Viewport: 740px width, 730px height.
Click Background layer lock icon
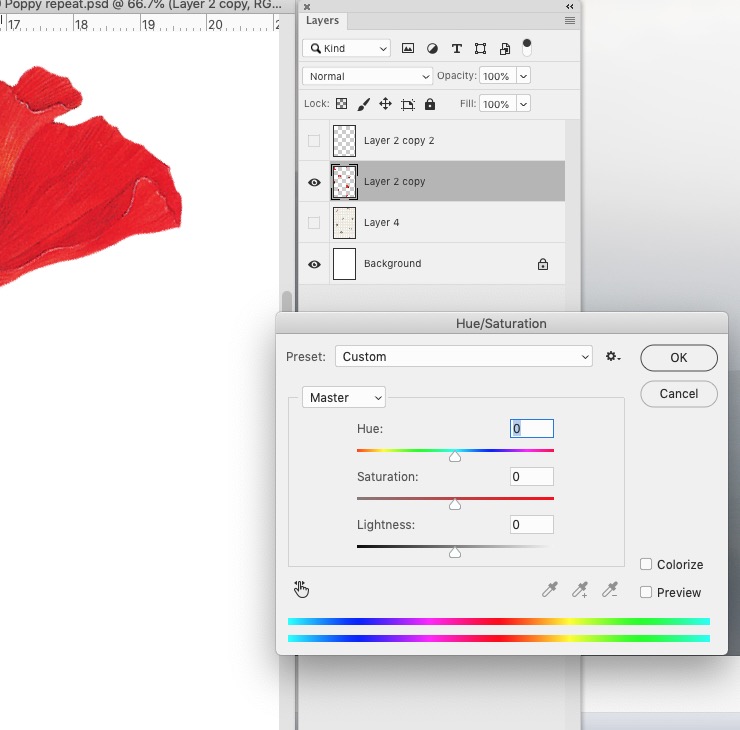point(543,264)
